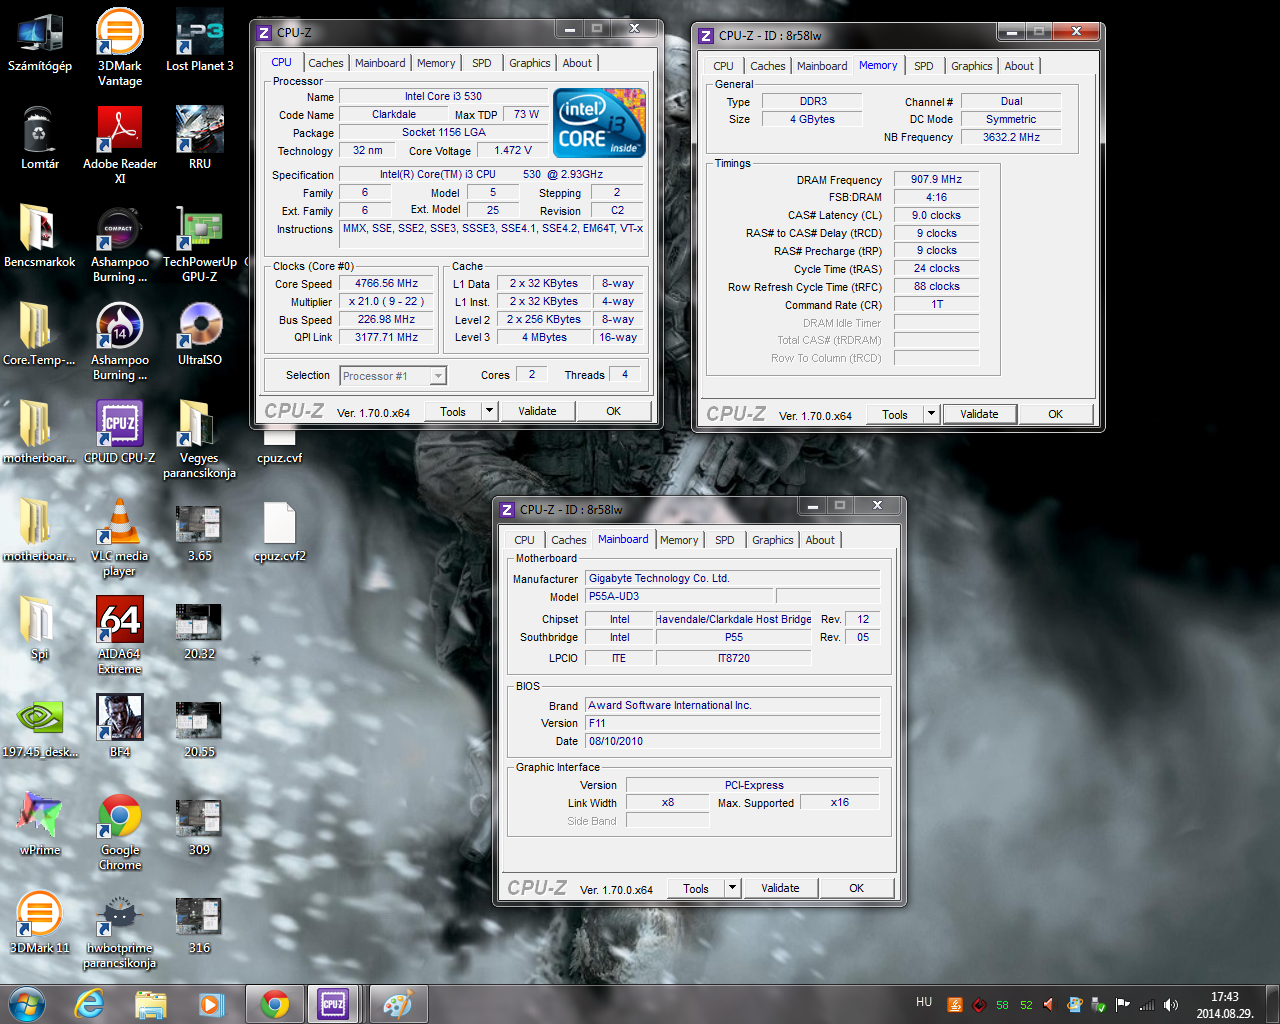Open hwbotprime parancsikonja shortcut
This screenshot has height=1024, width=1280.
120,929
